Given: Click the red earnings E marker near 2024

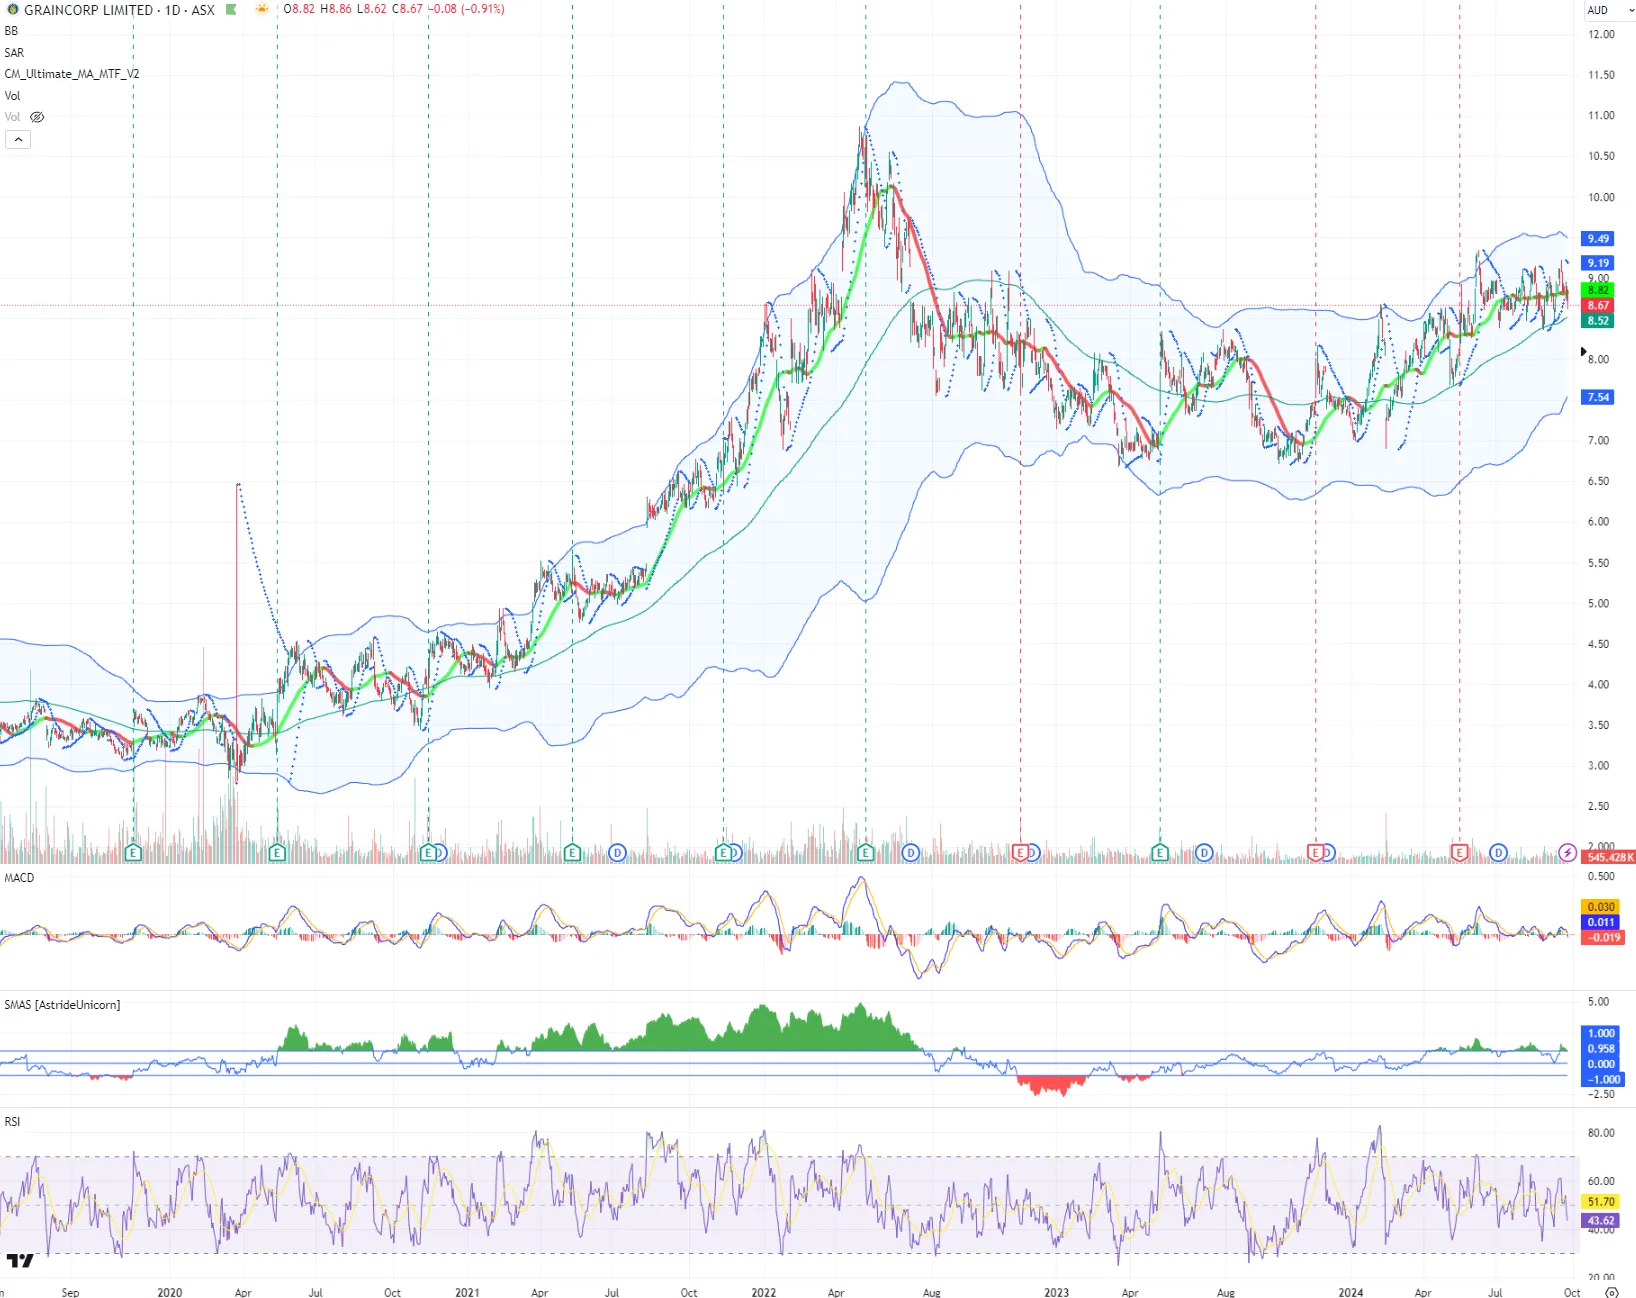Looking at the screenshot, I should click(x=1315, y=853).
